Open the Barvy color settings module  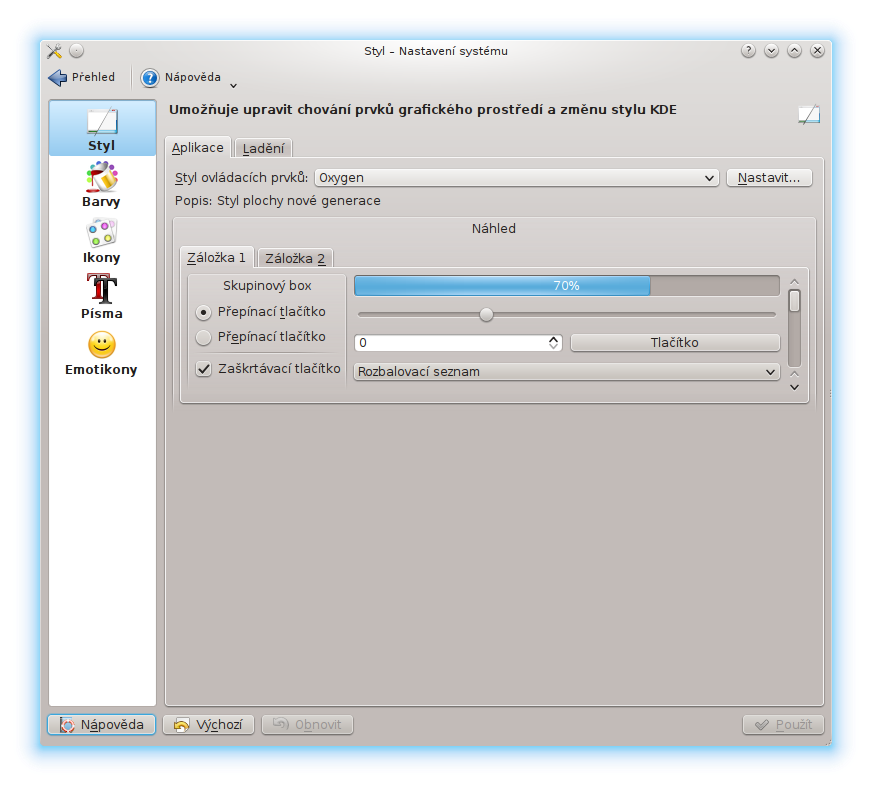tap(101, 185)
